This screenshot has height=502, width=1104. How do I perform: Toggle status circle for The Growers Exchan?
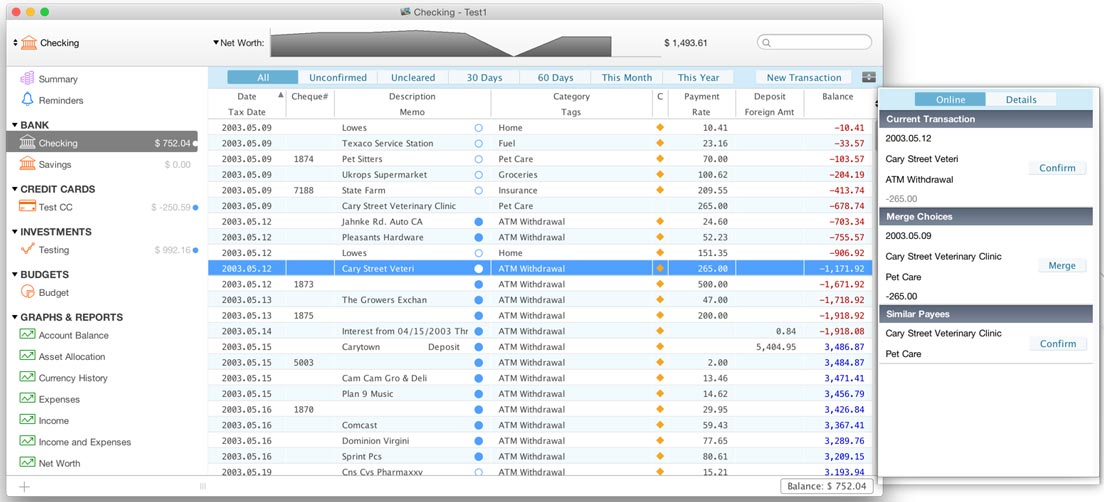coord(479,300)
